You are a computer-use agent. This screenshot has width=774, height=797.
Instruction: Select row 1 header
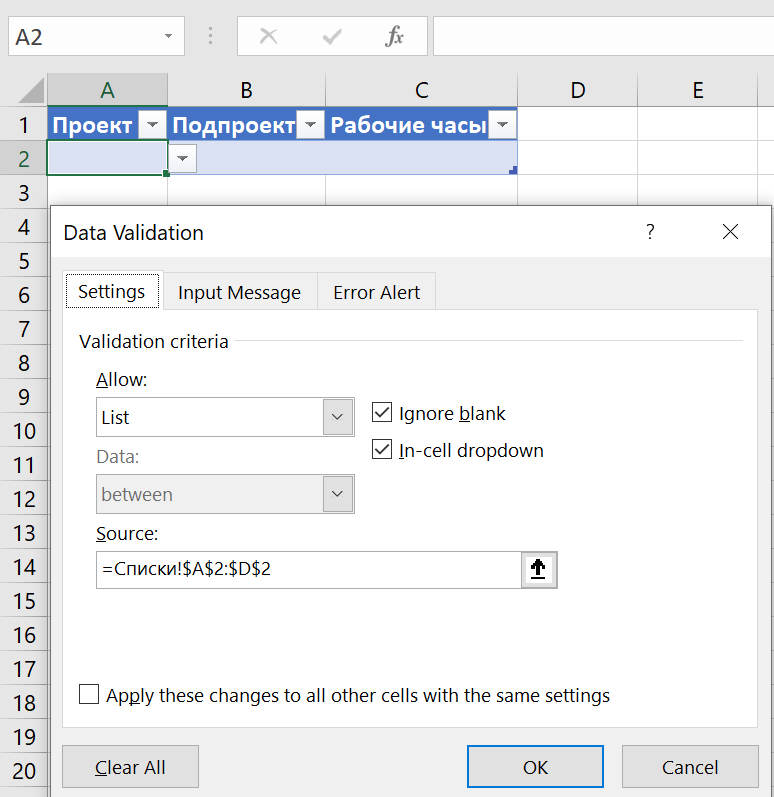tap(23, 125)
